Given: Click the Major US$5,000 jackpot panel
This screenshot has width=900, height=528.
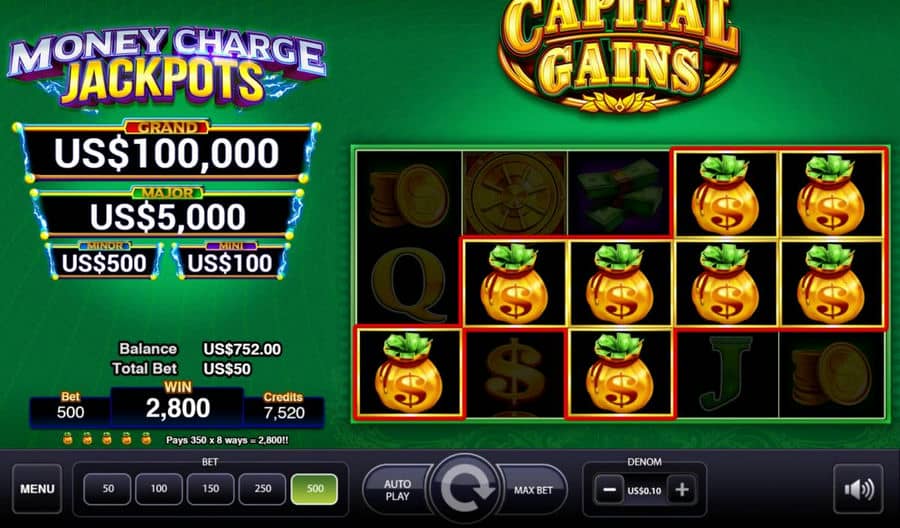Looking at the screenshot, I should [167, 214].
